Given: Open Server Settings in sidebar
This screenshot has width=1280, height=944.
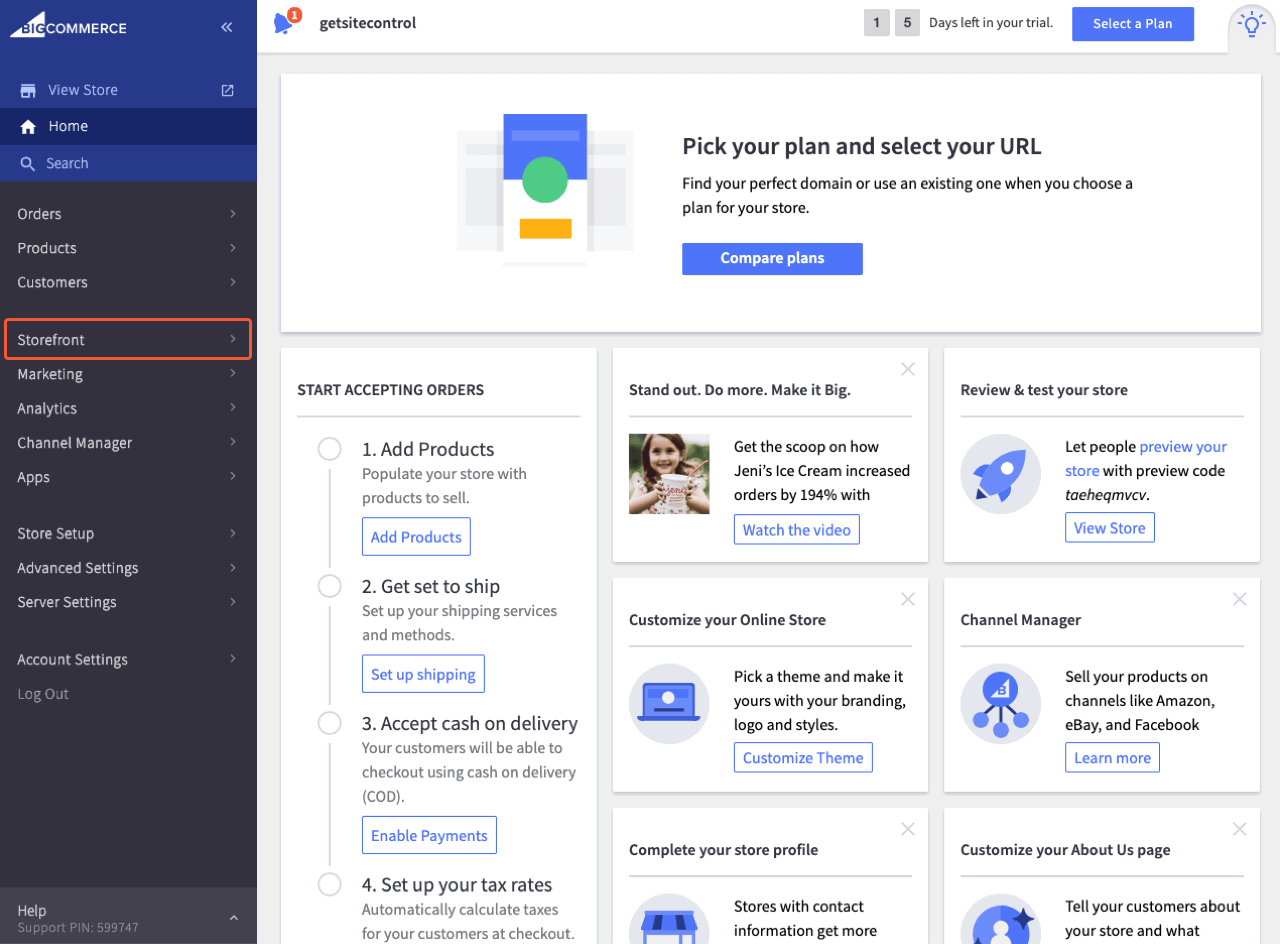Looking at the screenshot, I should coord(128,602).
